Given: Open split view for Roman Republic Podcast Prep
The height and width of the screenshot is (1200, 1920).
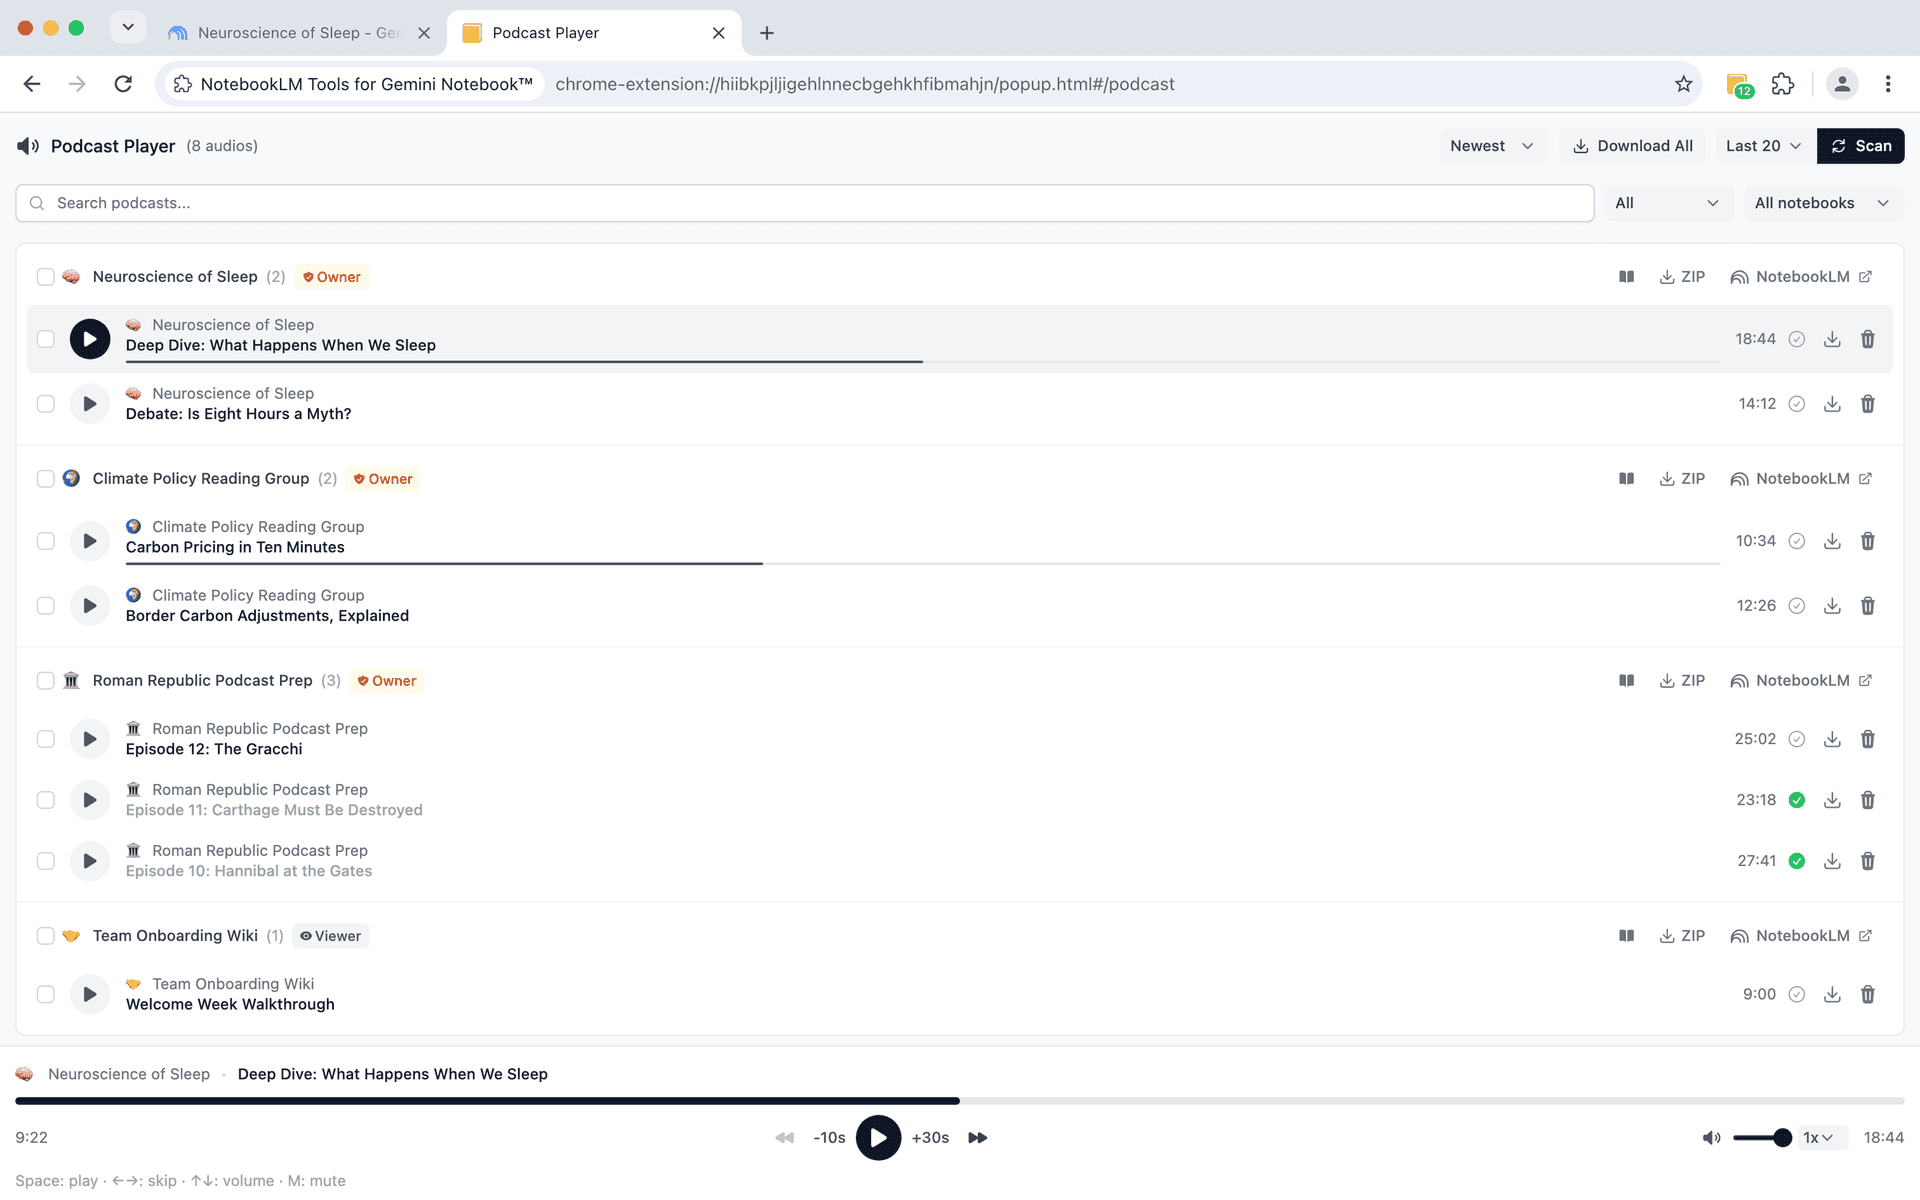Looking at the screenshot, I should [1627, 681].
